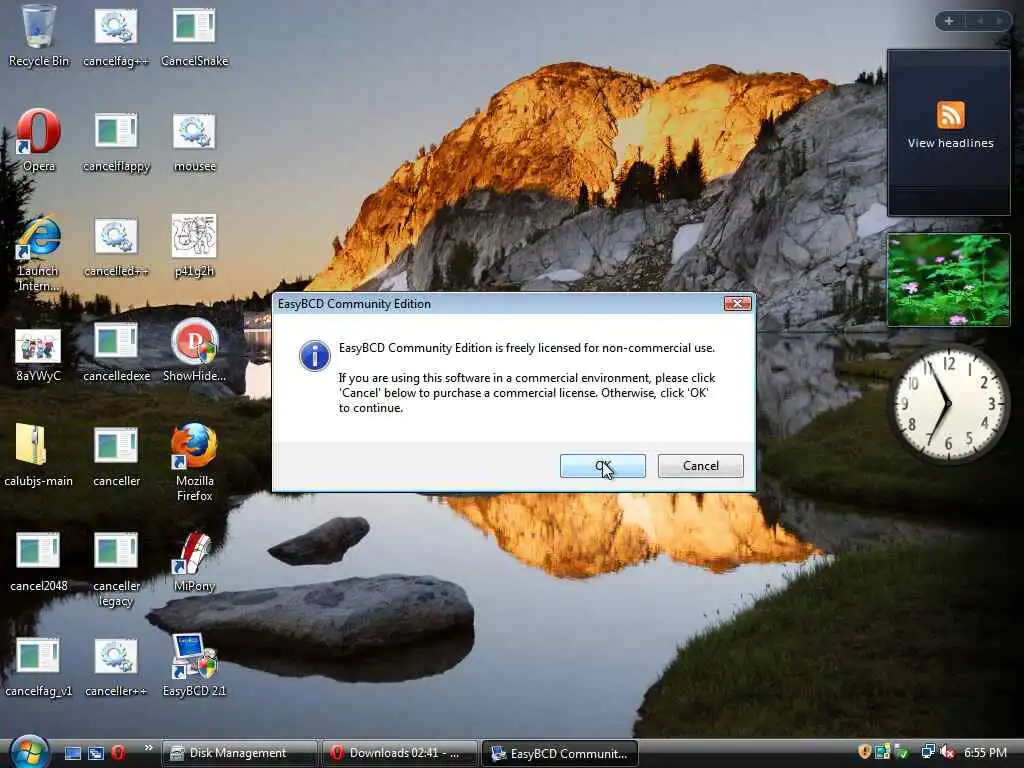Click the green checkmark tray icon

click(902, 752)
